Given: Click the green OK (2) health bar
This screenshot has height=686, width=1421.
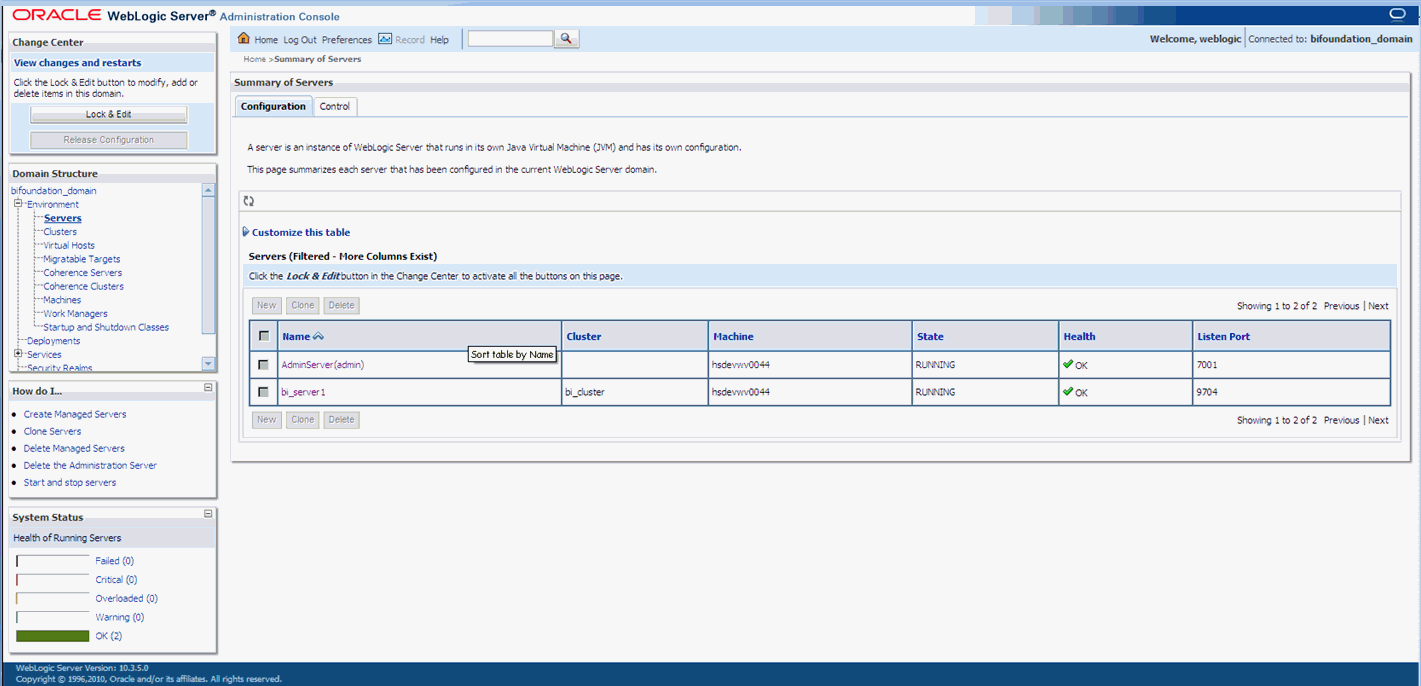Looking at the screenshot, I should (x=53, y=636).
